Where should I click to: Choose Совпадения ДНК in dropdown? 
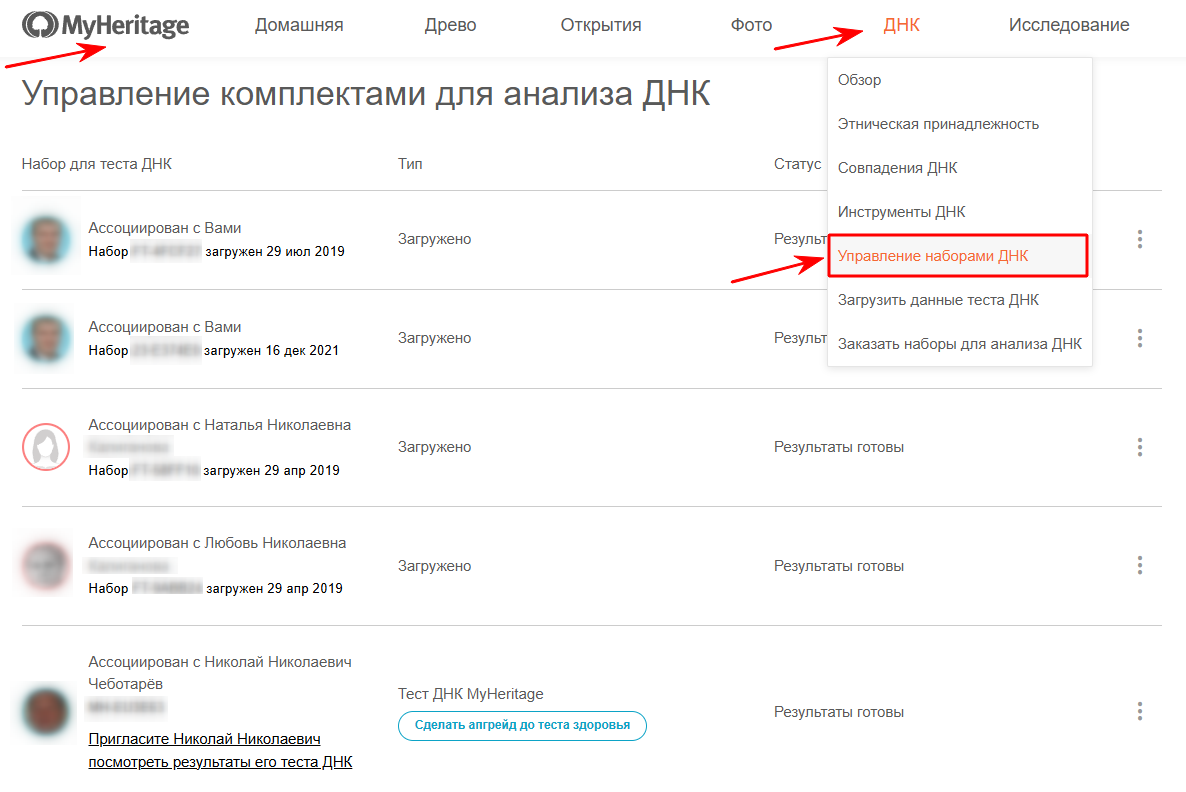tap(897, 168)
